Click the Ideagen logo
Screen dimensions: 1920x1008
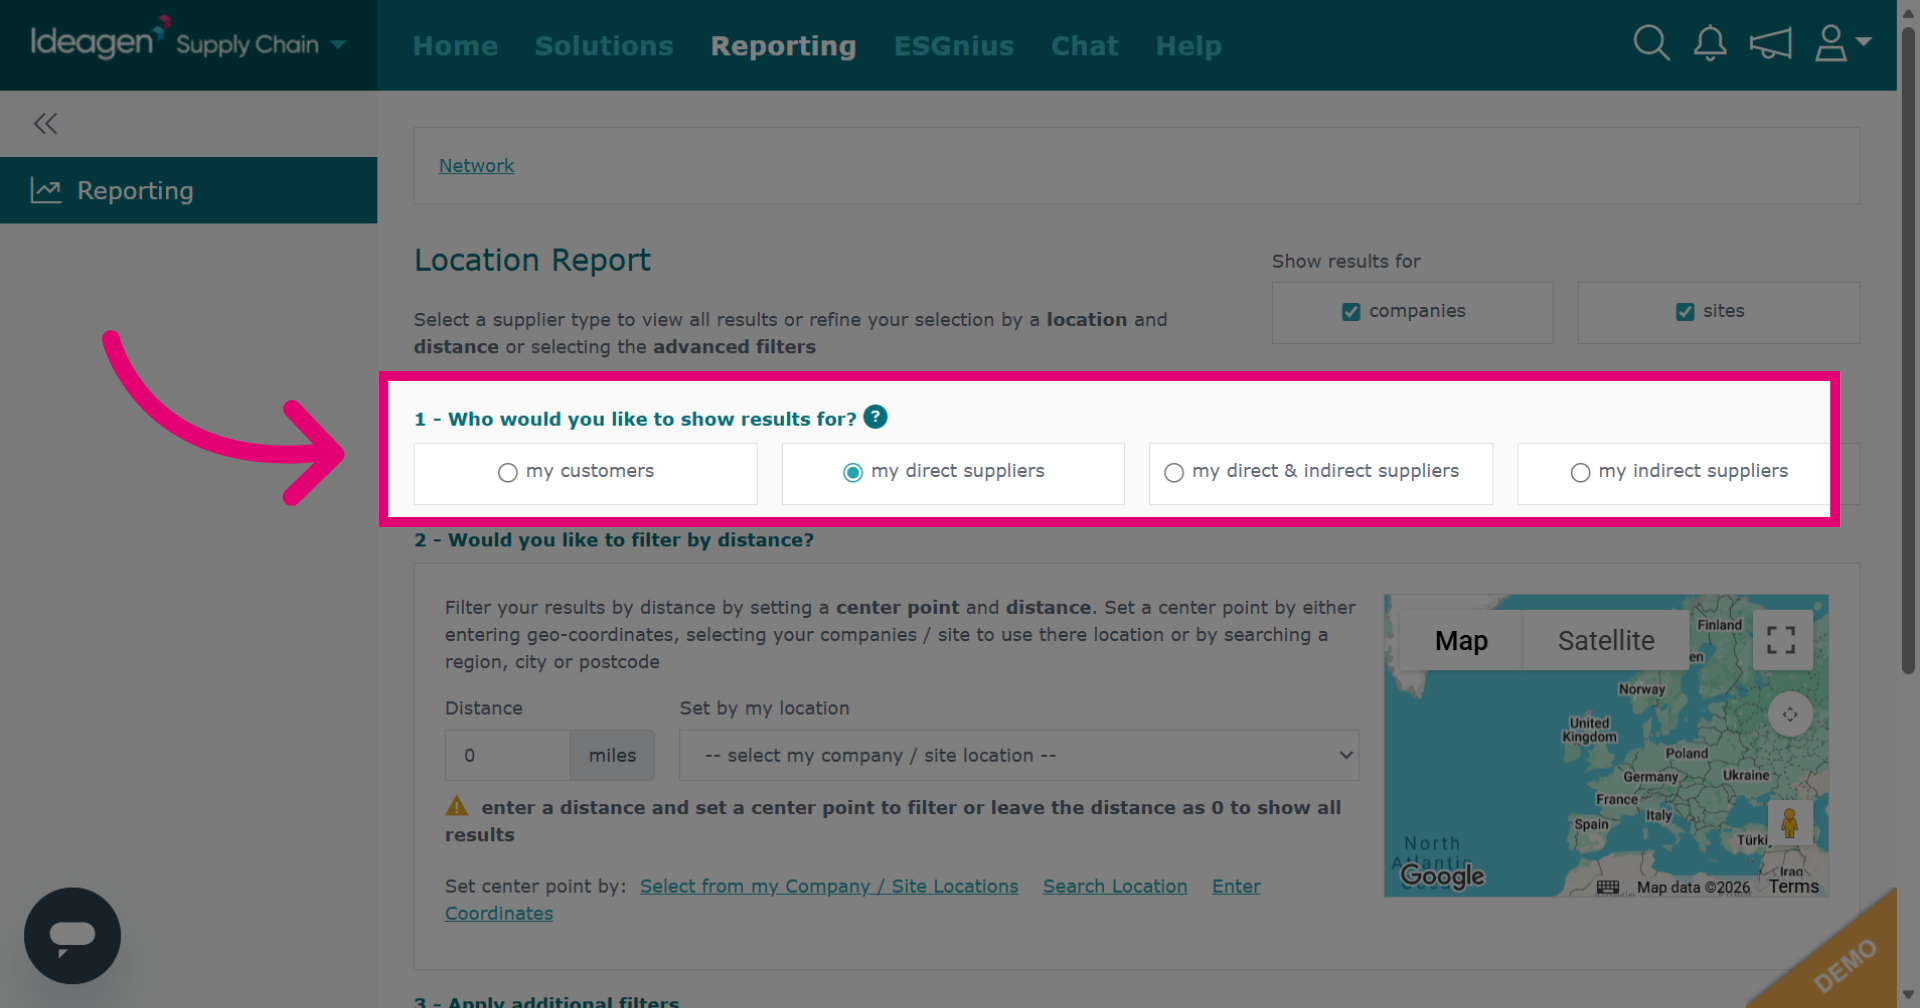99,39
